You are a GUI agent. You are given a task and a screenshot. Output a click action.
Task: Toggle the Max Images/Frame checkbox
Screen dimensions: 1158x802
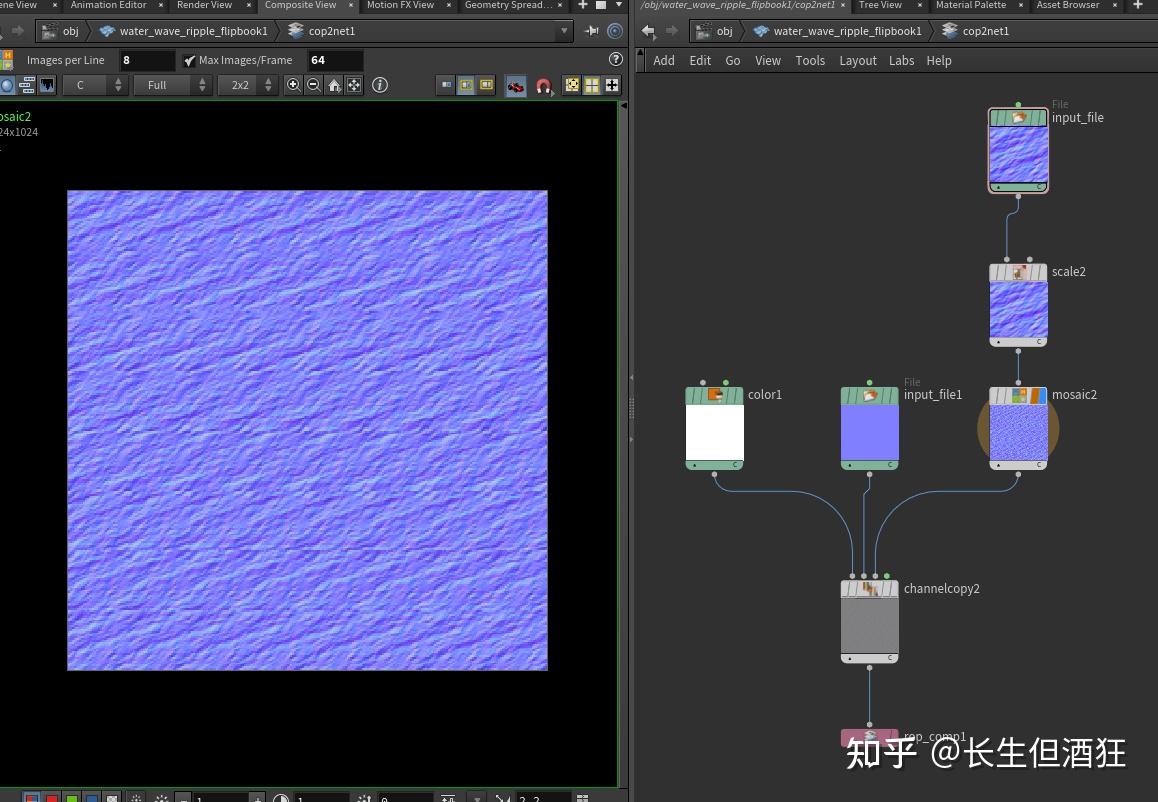click(189, 59)
